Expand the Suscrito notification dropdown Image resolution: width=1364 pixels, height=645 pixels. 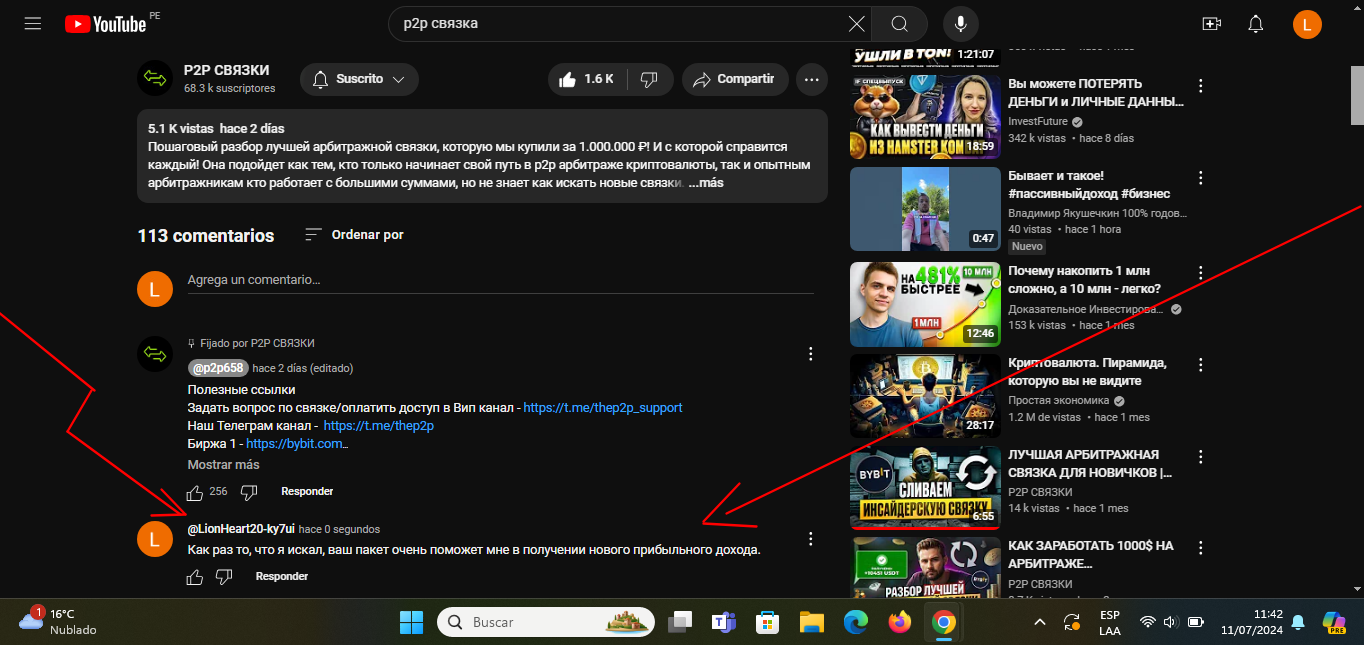click(x=359, y=79)
